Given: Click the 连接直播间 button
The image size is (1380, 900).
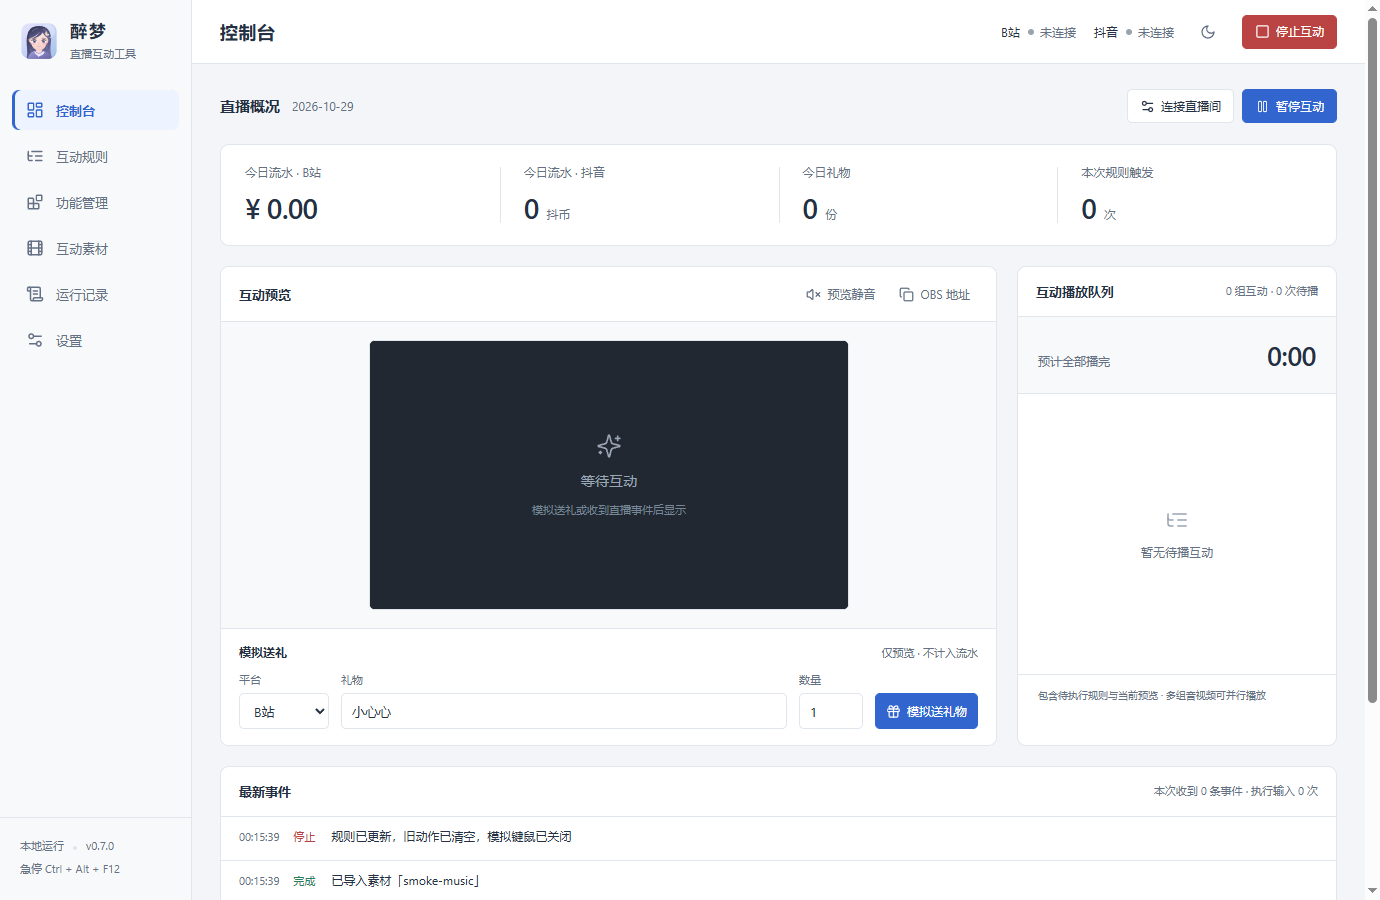Looking at the screenshot, I should click(x=1180, y=106).
